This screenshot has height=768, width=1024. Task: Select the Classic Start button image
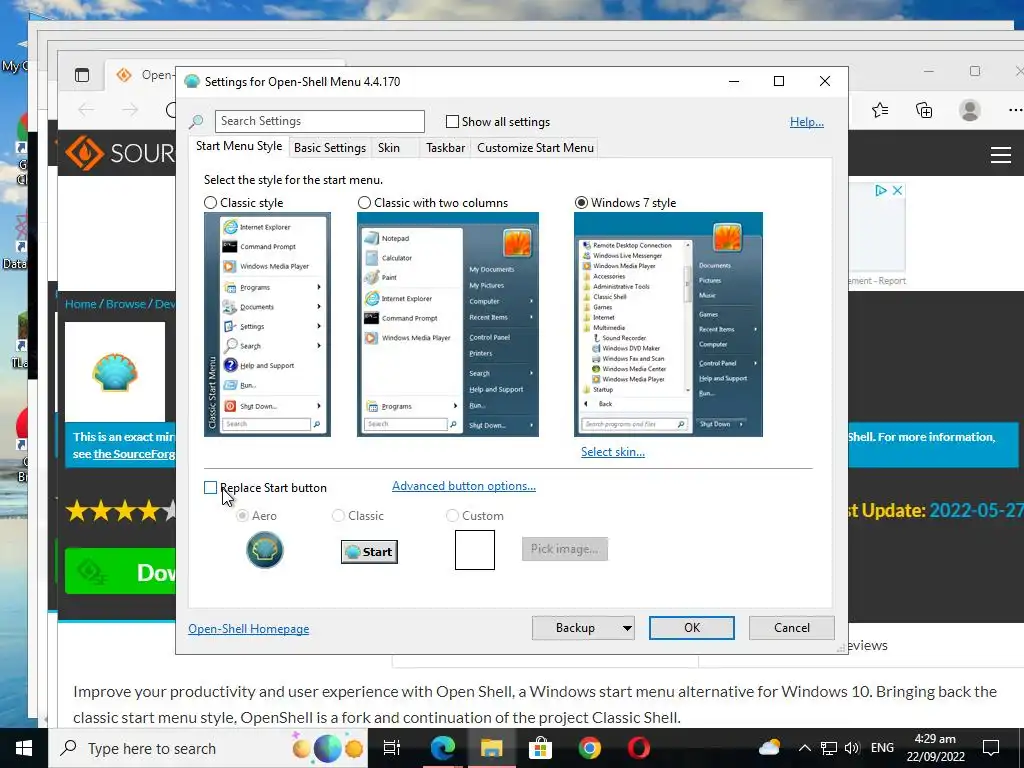[x=369, y=552]
